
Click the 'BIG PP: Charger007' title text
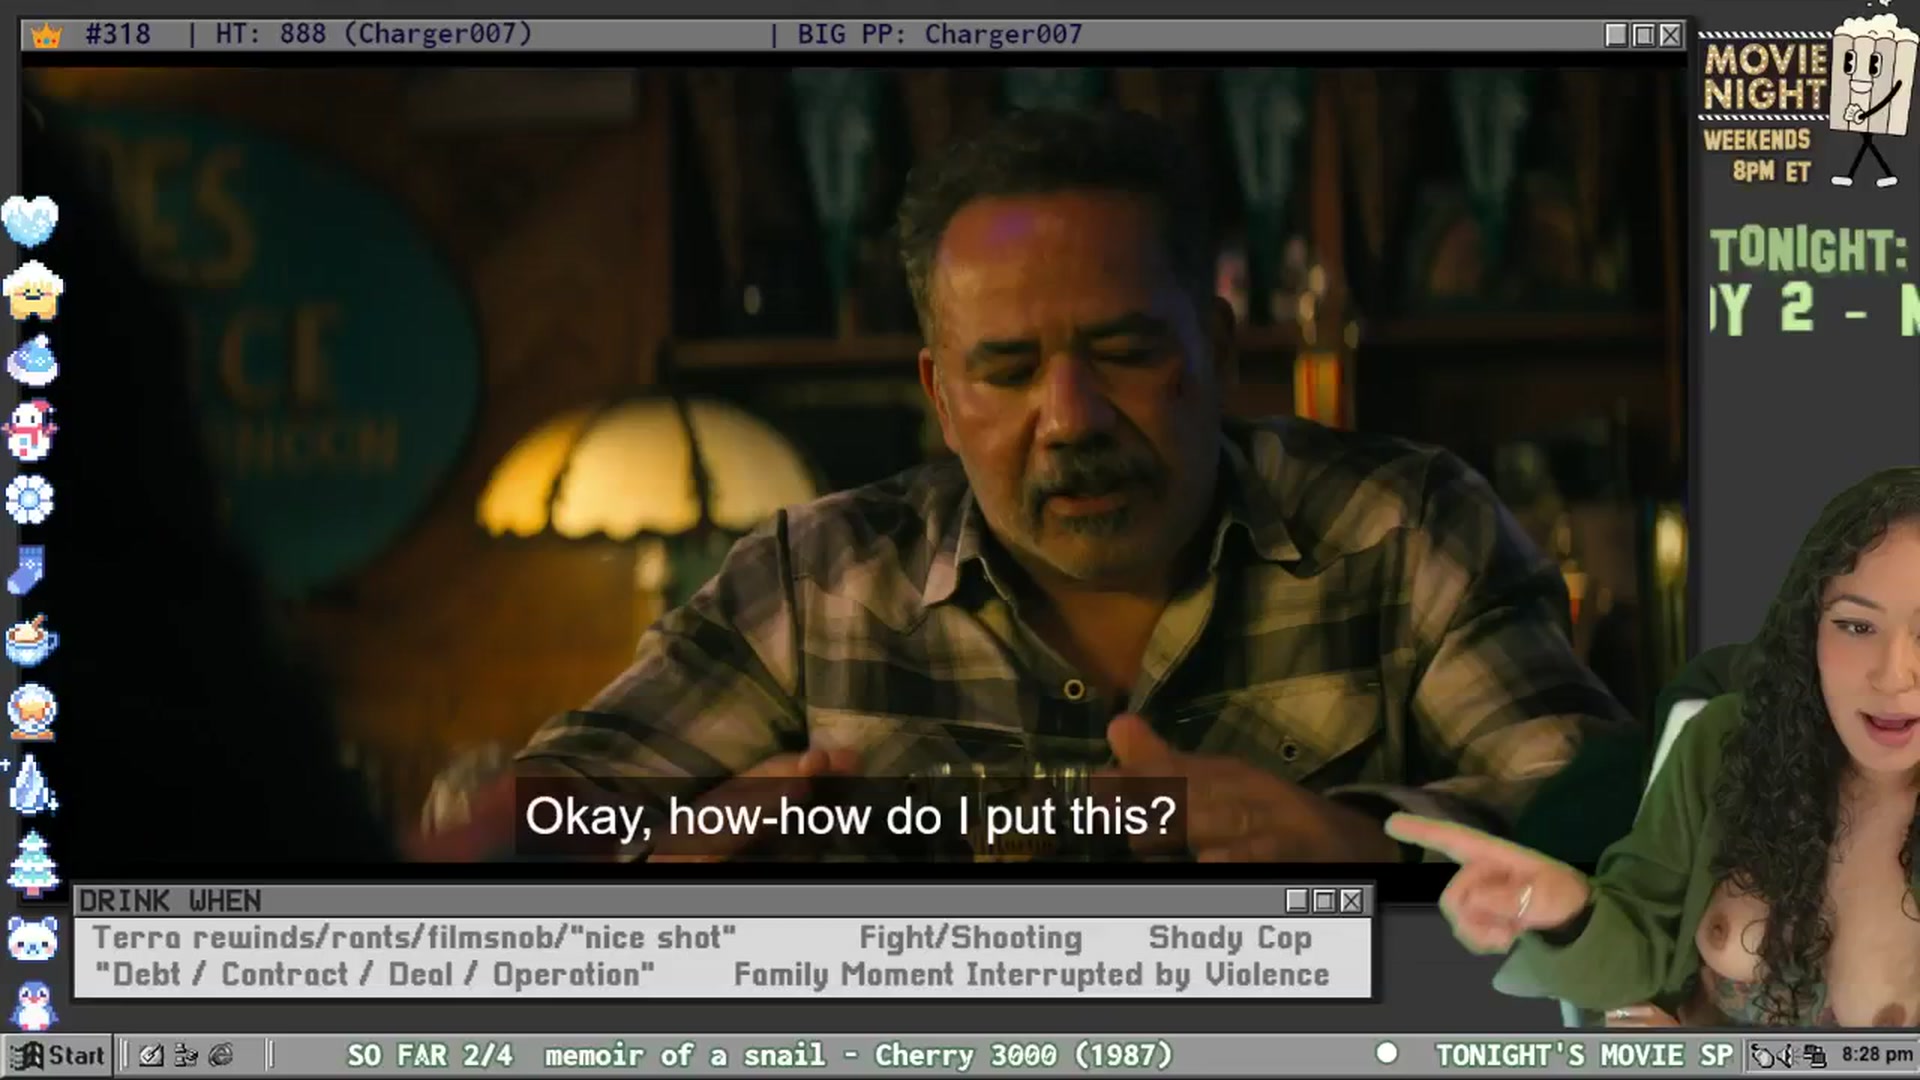pyautogui.click(x=940, y=35)
